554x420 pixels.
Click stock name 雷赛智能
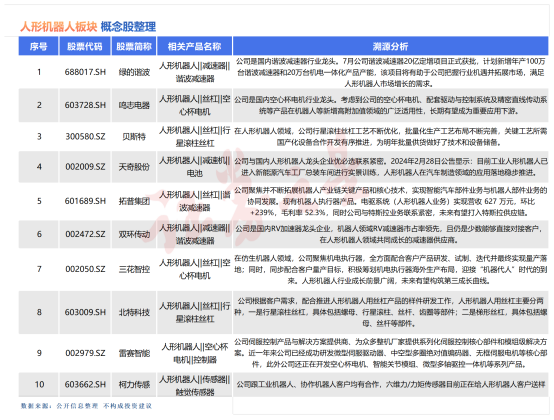tap(134, 353)
